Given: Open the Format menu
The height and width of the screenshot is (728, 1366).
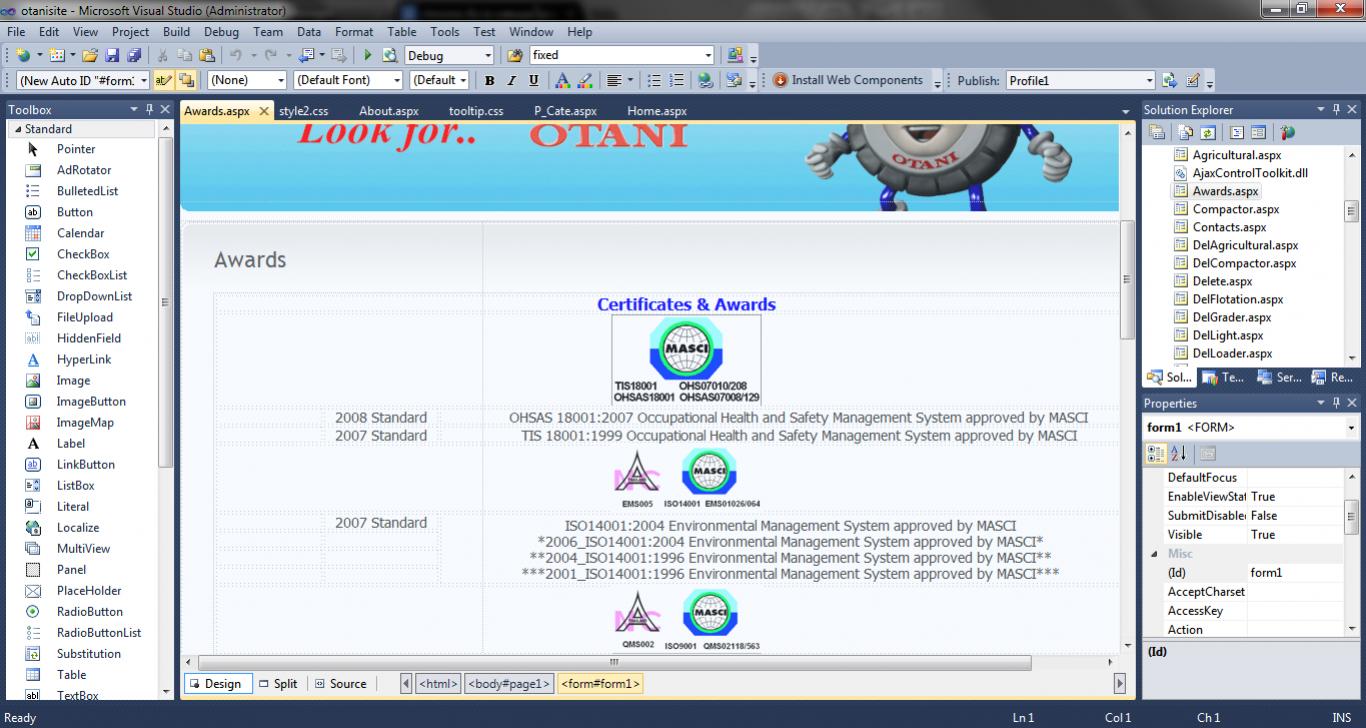Looking at the screenshot, I should [x=354, y=32].
